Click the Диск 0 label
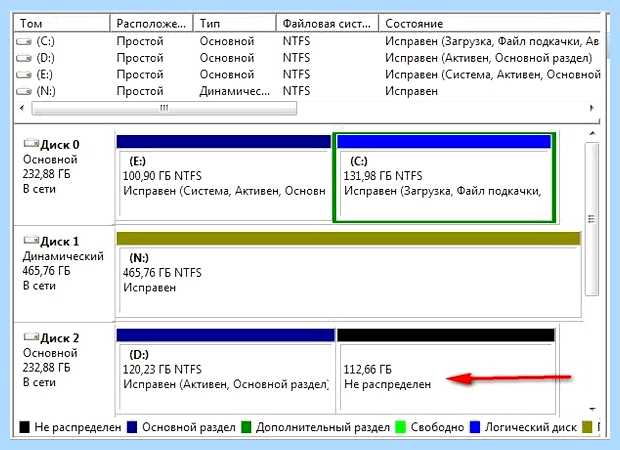 [60, 145]
